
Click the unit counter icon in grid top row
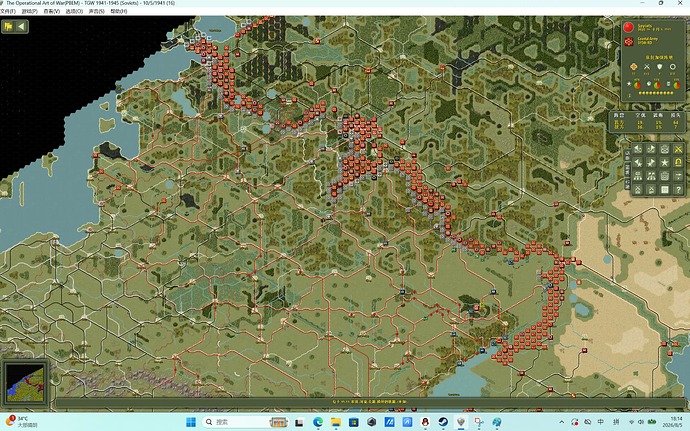coord(664,149)
